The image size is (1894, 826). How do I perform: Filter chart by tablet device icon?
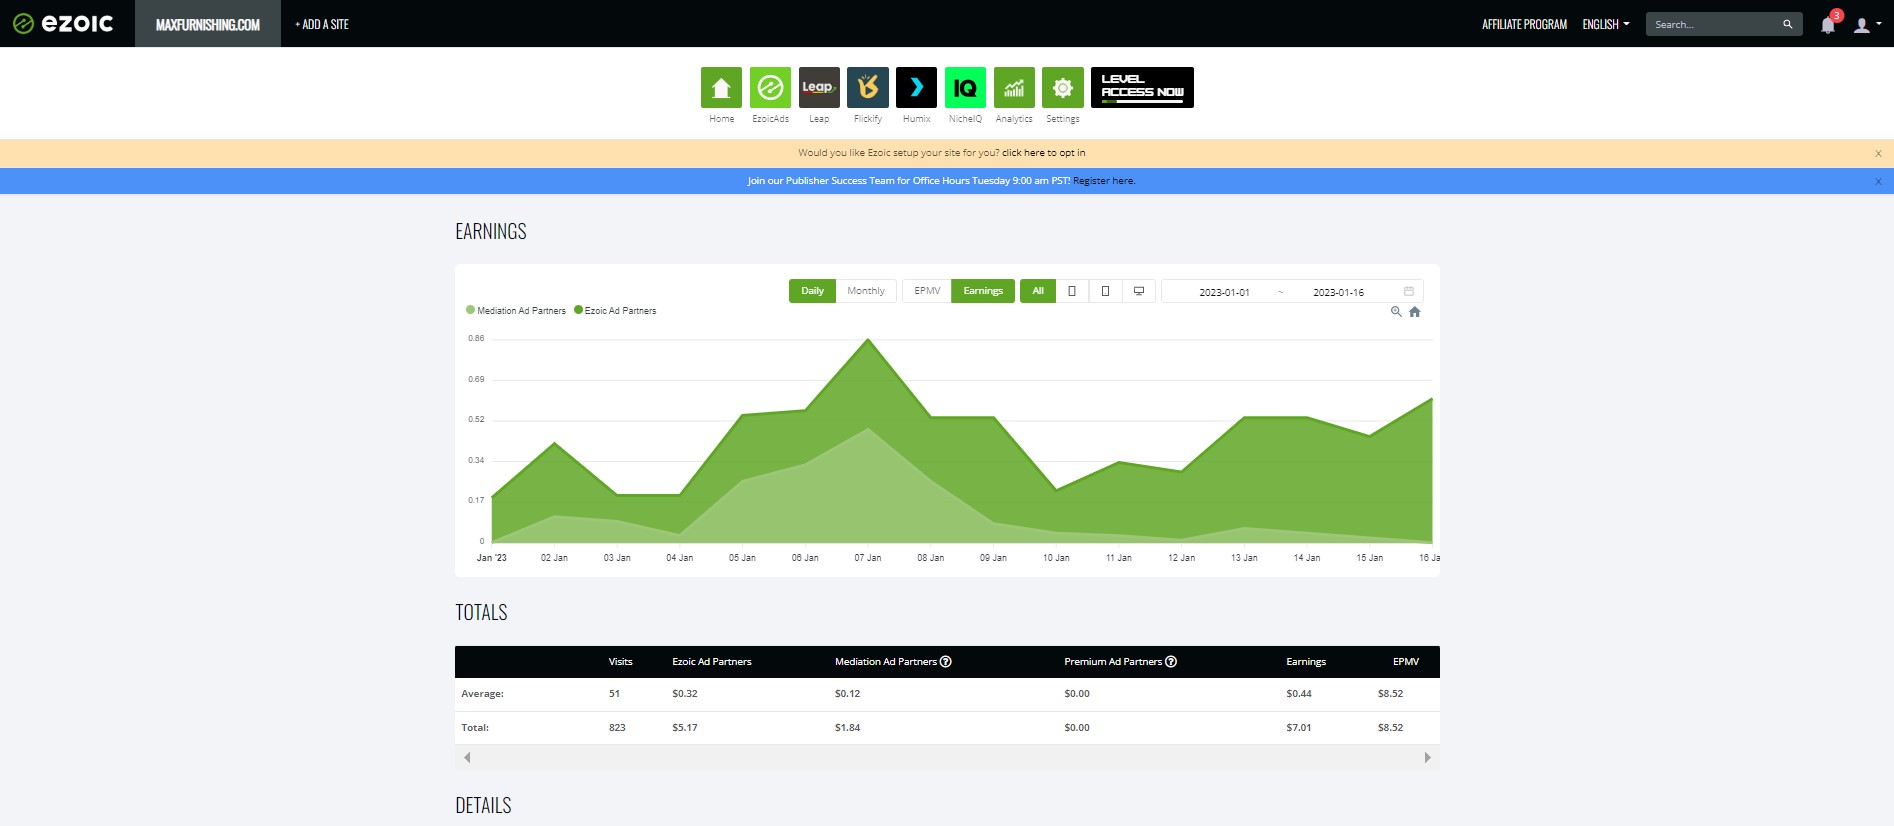pyautogui.click(x=1105, y=291)
